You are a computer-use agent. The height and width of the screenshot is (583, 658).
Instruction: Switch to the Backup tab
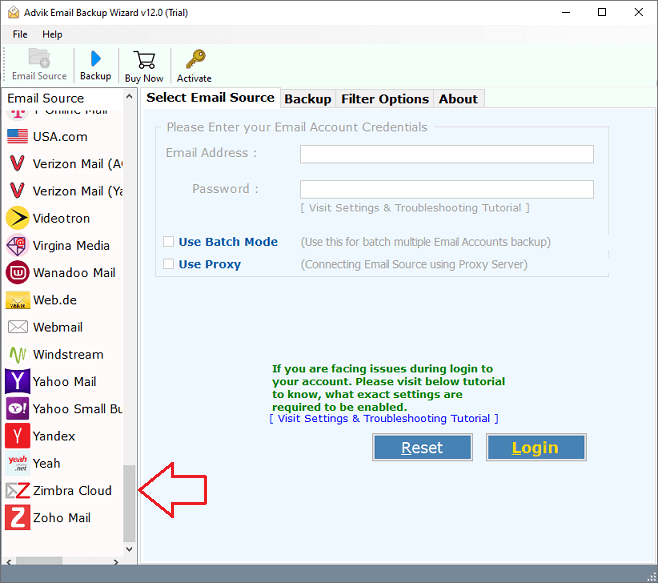coord(308,99)
